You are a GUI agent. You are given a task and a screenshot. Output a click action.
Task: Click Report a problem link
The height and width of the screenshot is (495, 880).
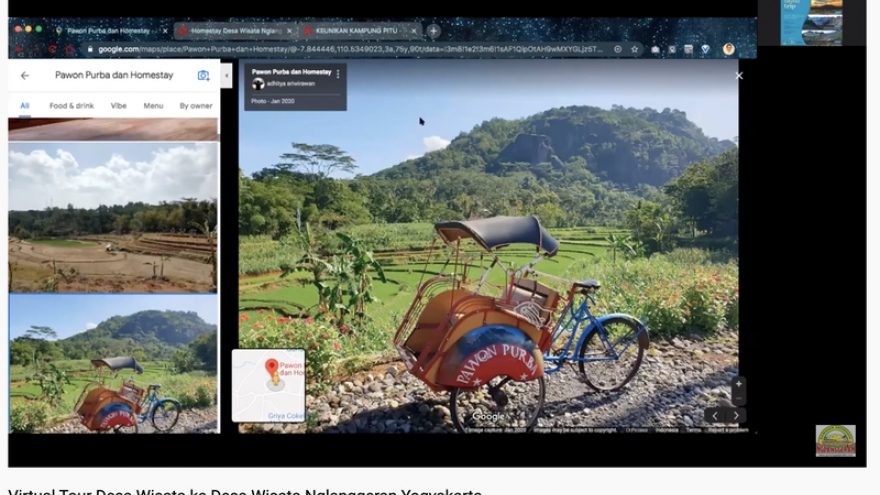(x=728, y=430)
